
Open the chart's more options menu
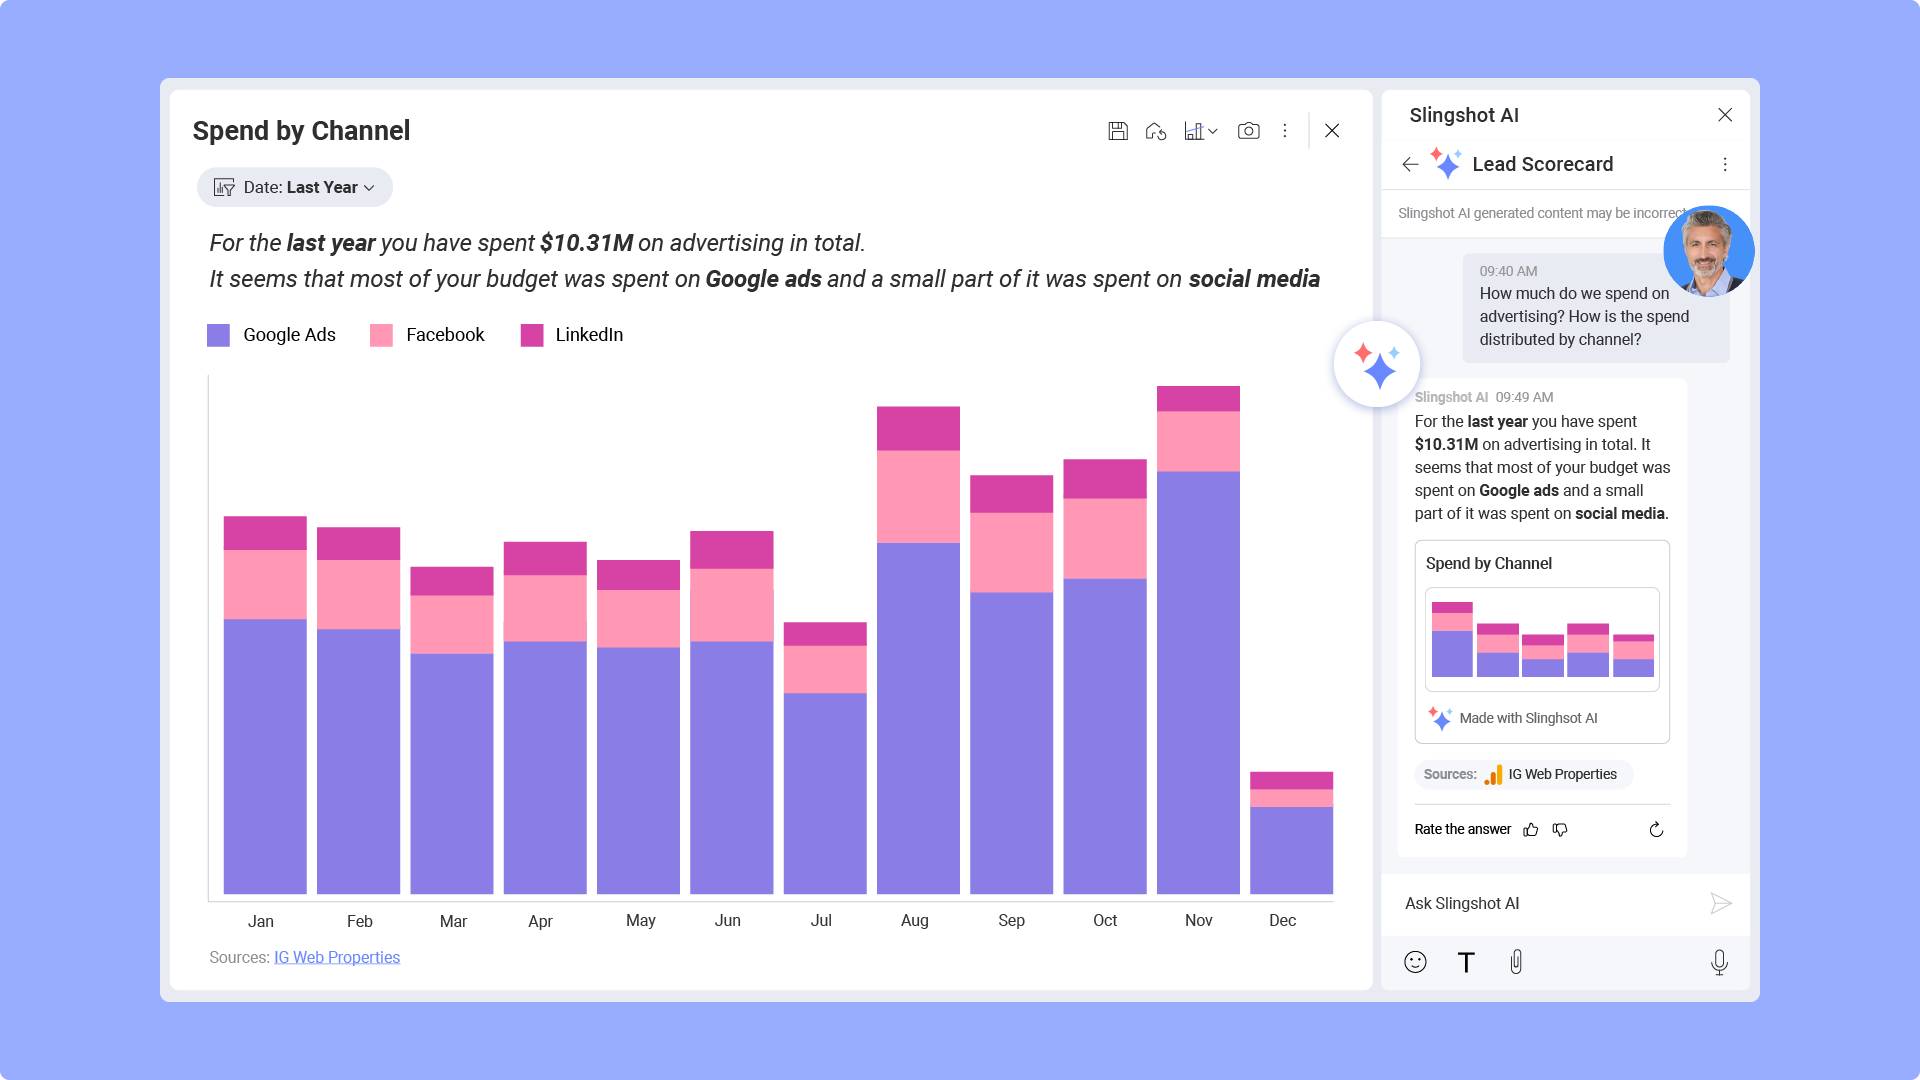[1284, 130]
